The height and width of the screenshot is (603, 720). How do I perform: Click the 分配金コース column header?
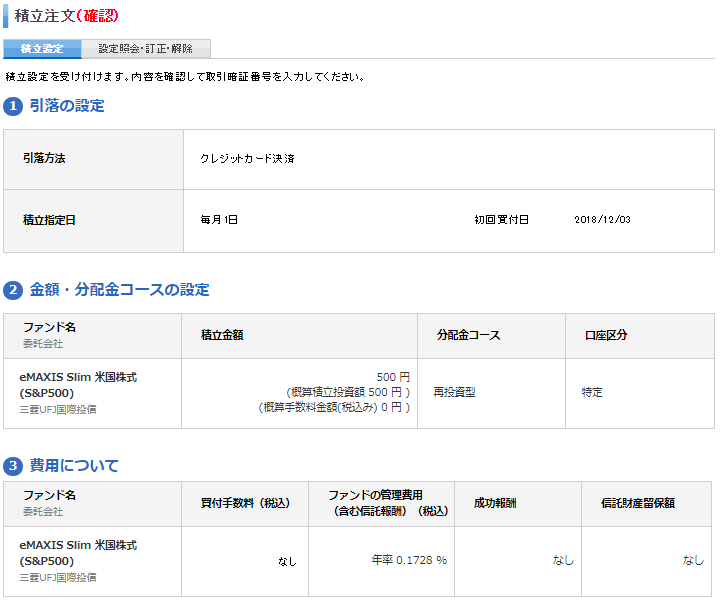tap(468, 335)
